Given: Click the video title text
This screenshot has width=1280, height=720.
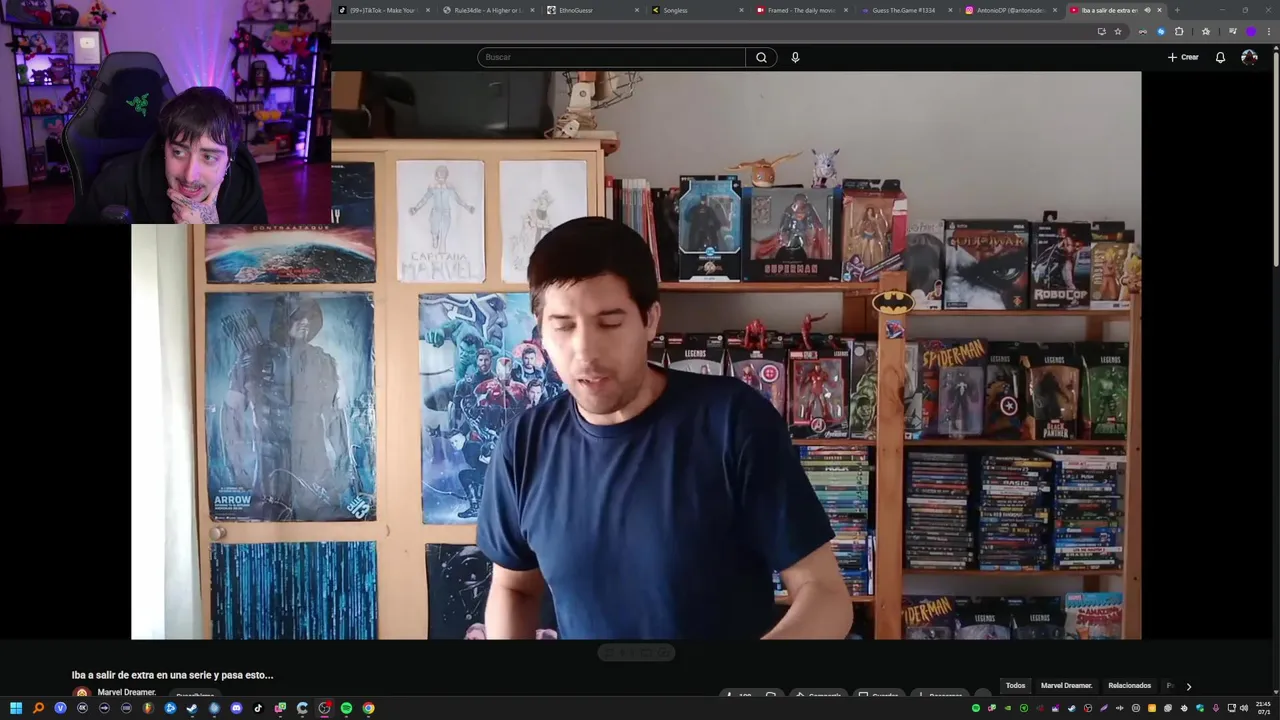Looking at the screenshot, I should coord(172,675).
